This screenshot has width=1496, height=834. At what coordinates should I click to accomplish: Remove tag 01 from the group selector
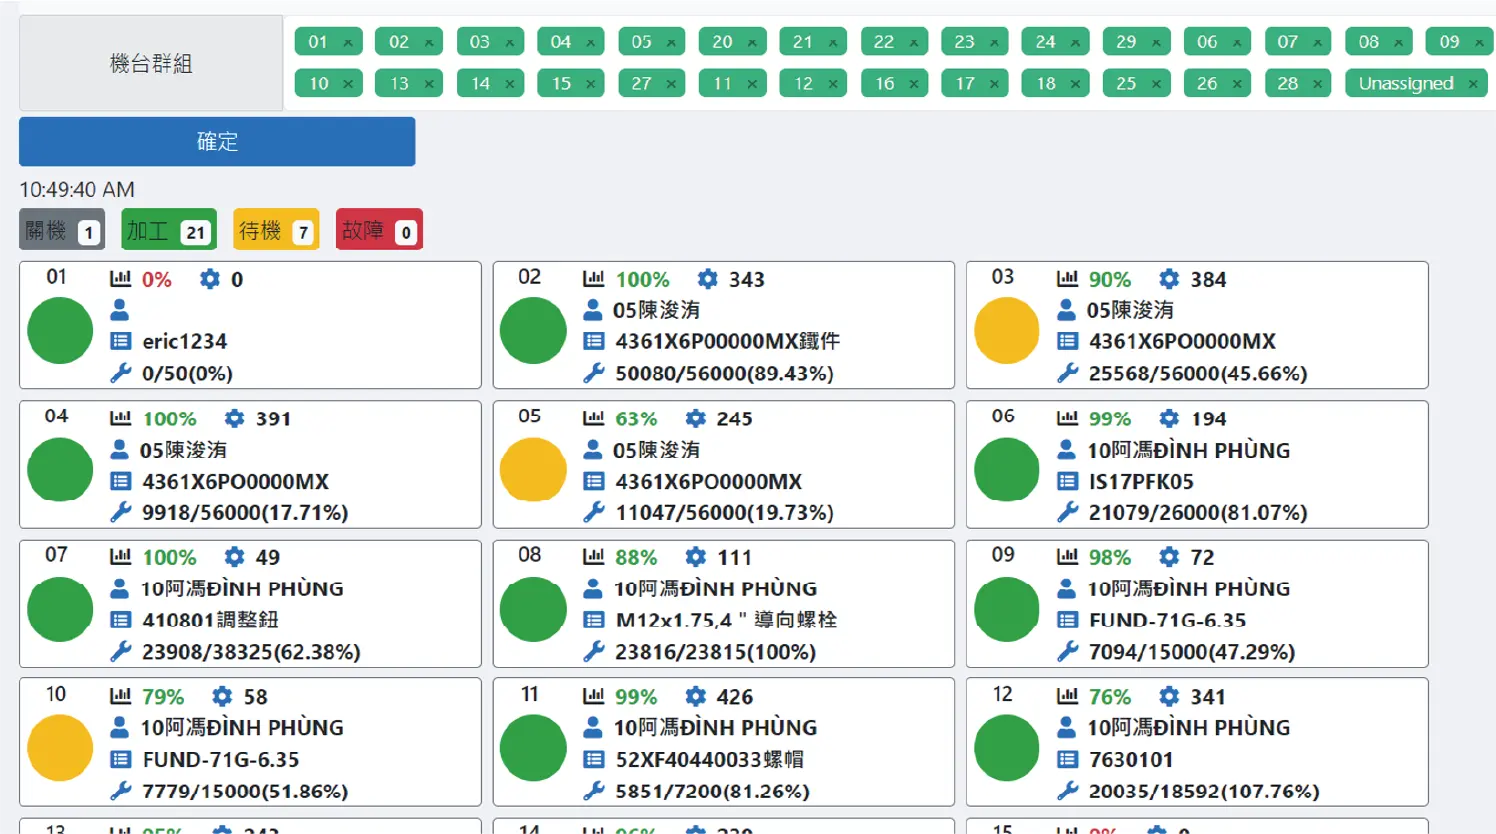click(x=348, y=42)
